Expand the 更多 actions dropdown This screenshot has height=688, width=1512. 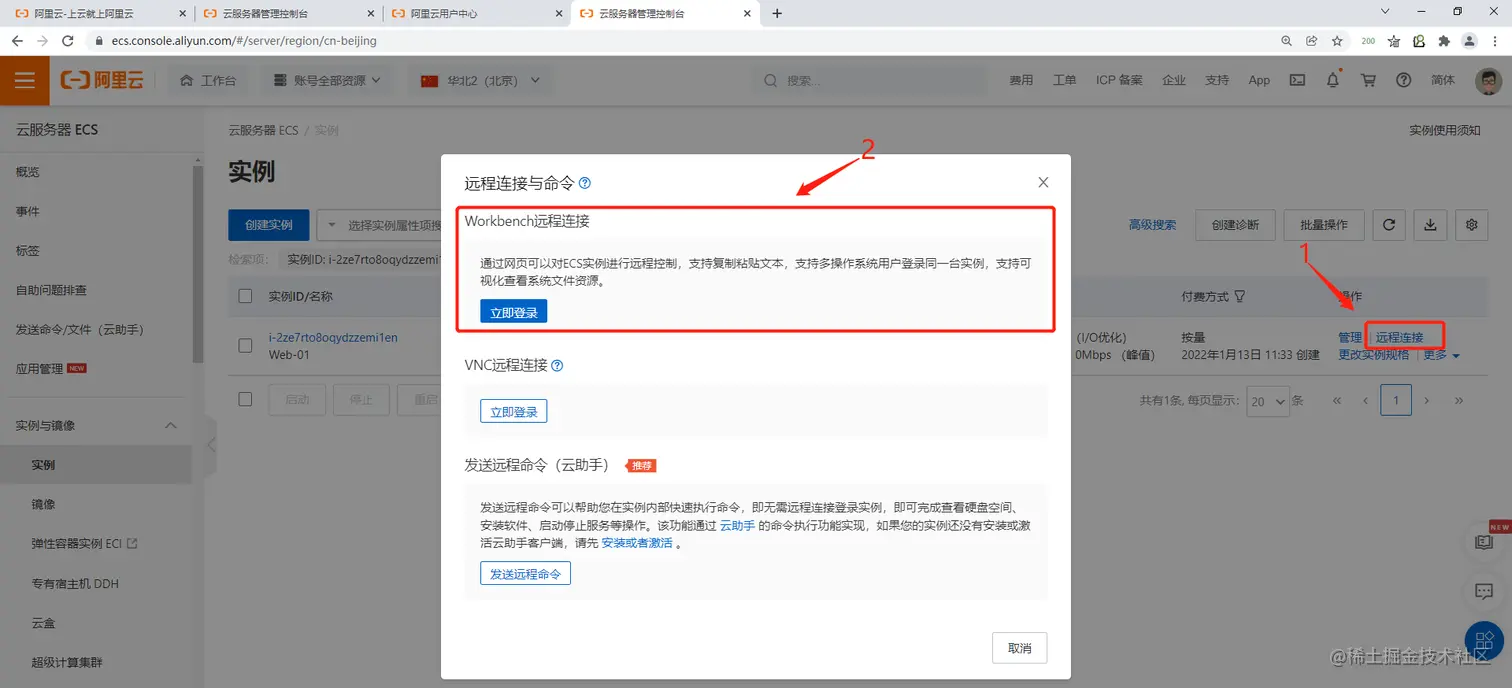point(1441,355)
